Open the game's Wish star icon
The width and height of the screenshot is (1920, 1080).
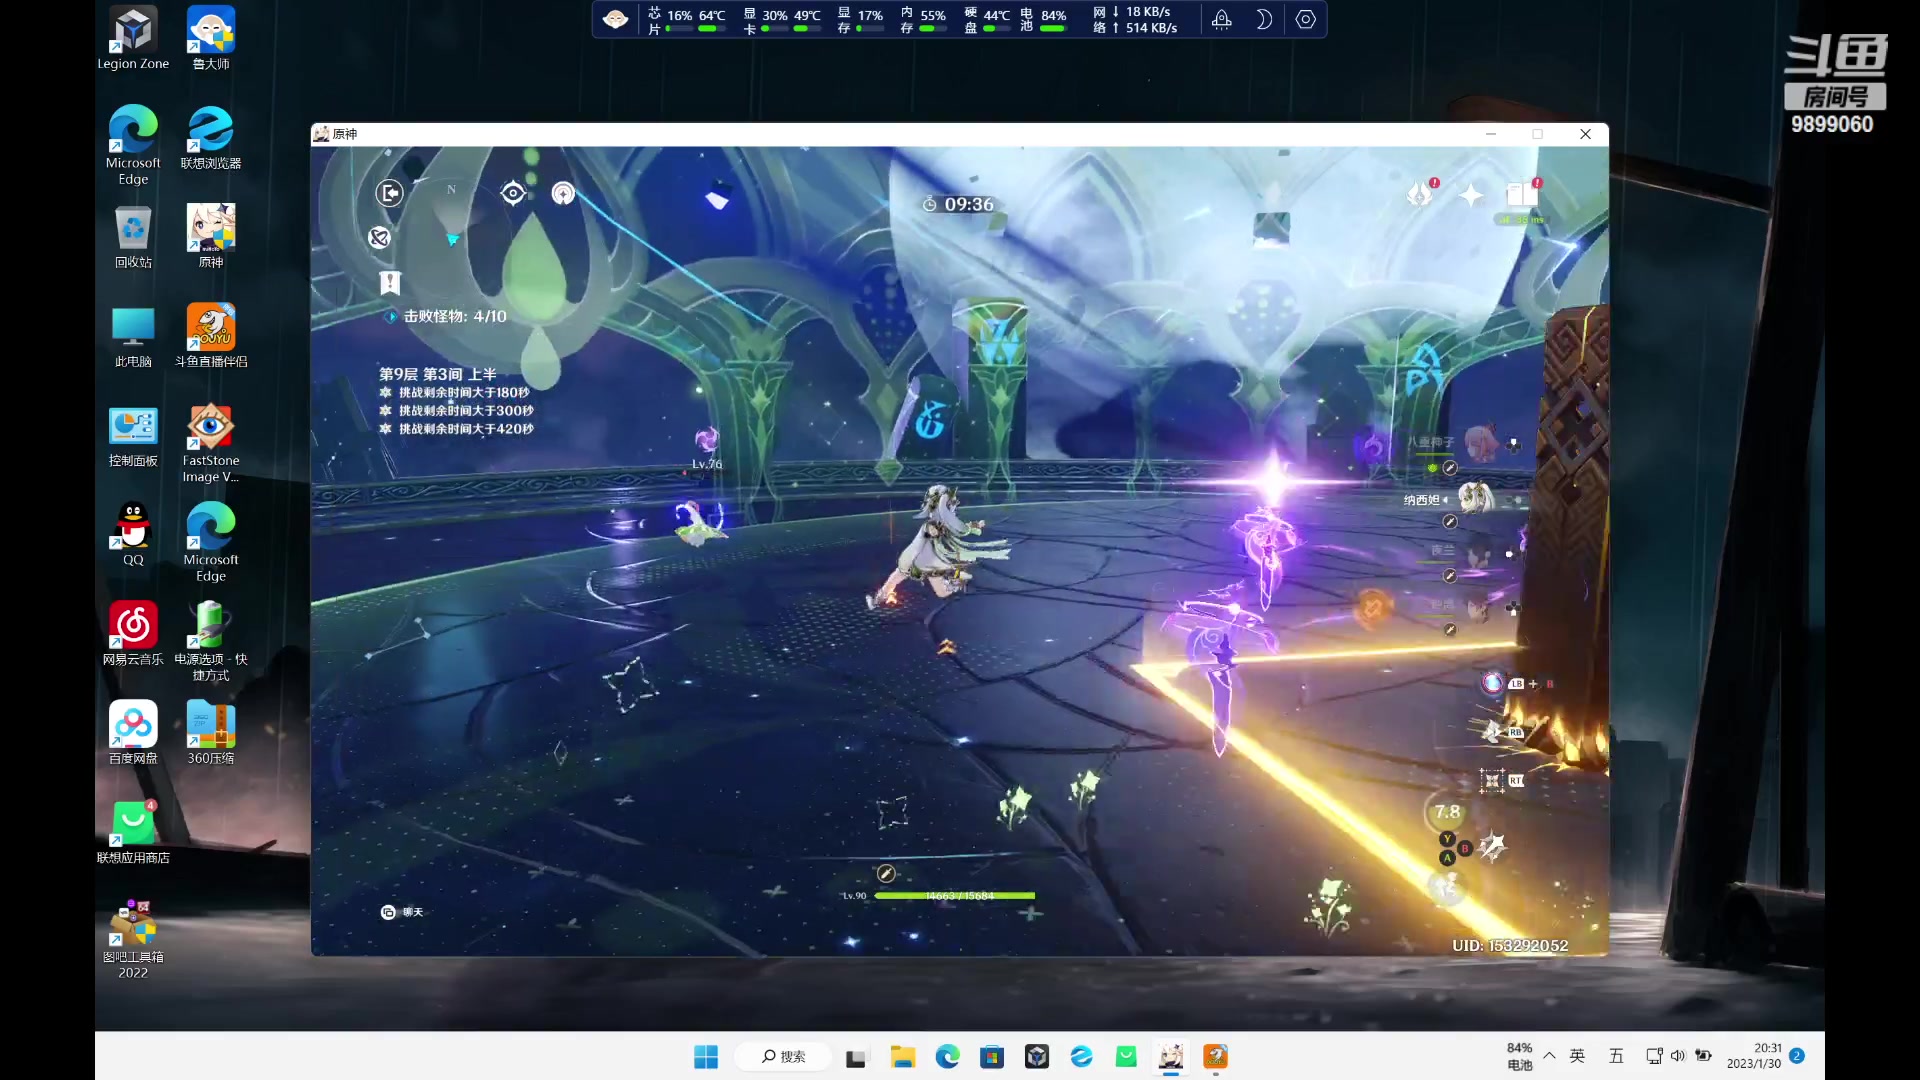1471,195
